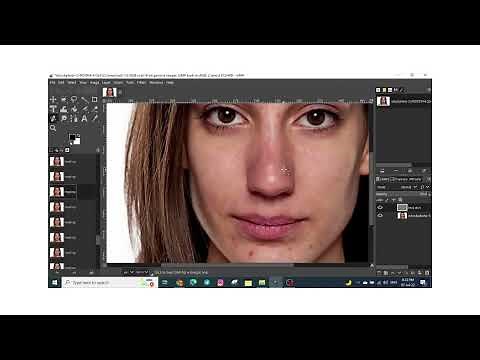Image resolution: width=480 pixels, height=360 pixels.
Task: Click the taskbar clock
Action: tap(408, 283)
